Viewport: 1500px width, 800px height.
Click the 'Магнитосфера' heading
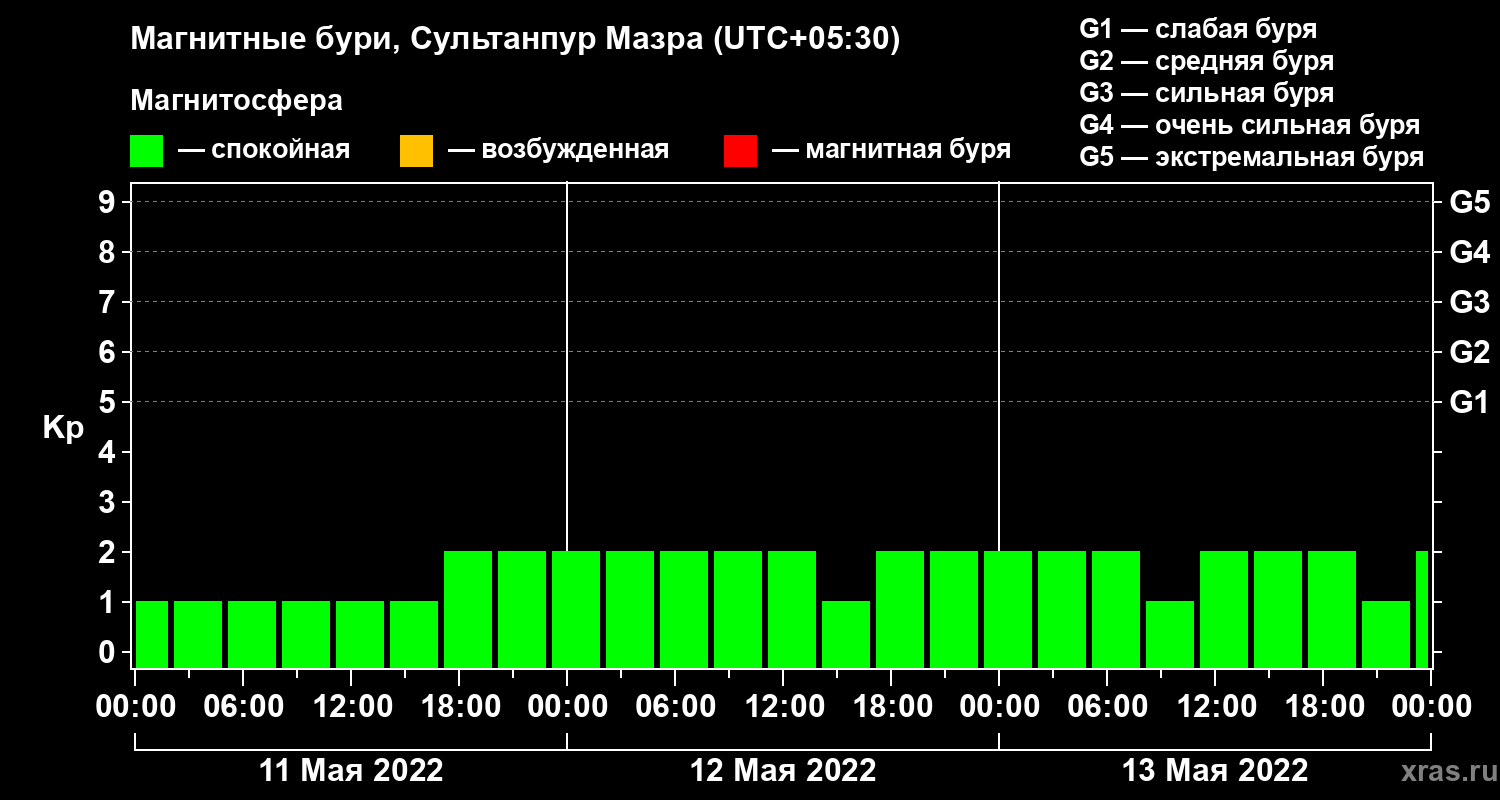[236, 101]
